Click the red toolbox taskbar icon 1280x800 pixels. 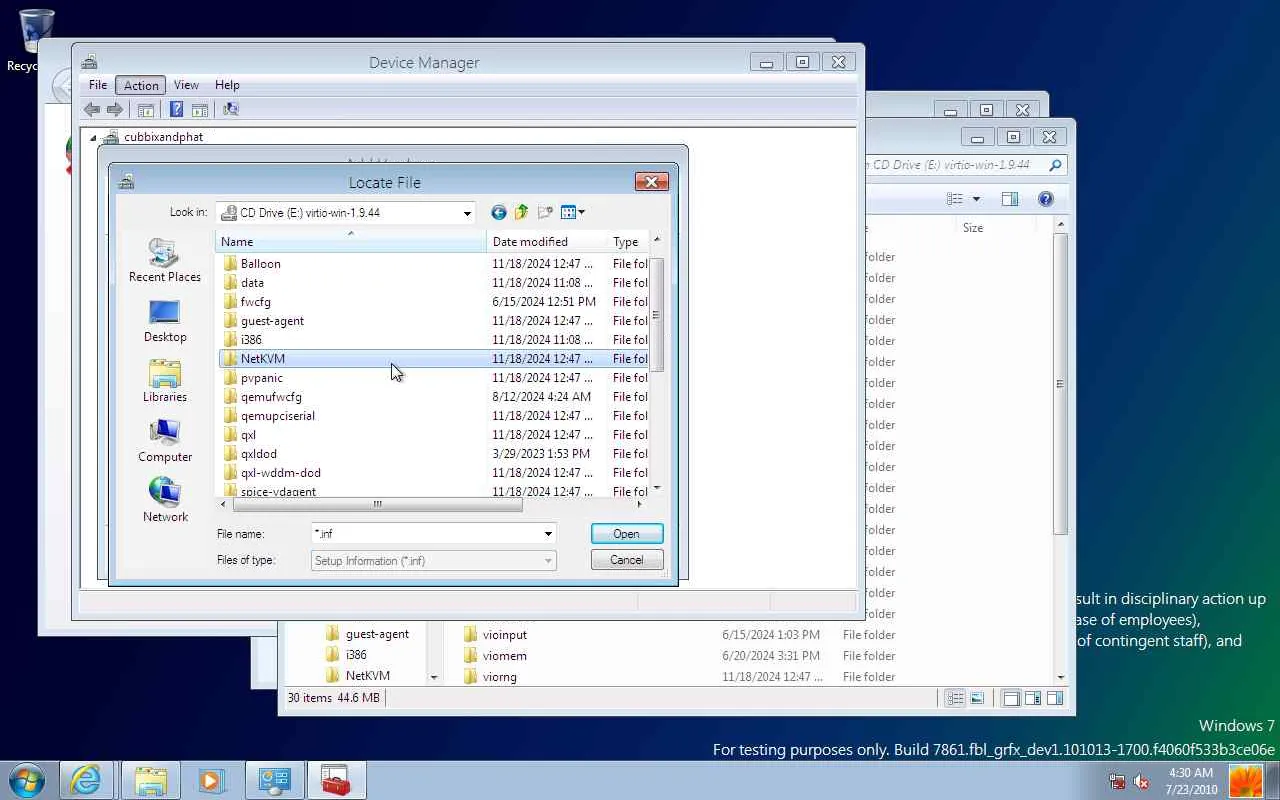pos(335,780)
